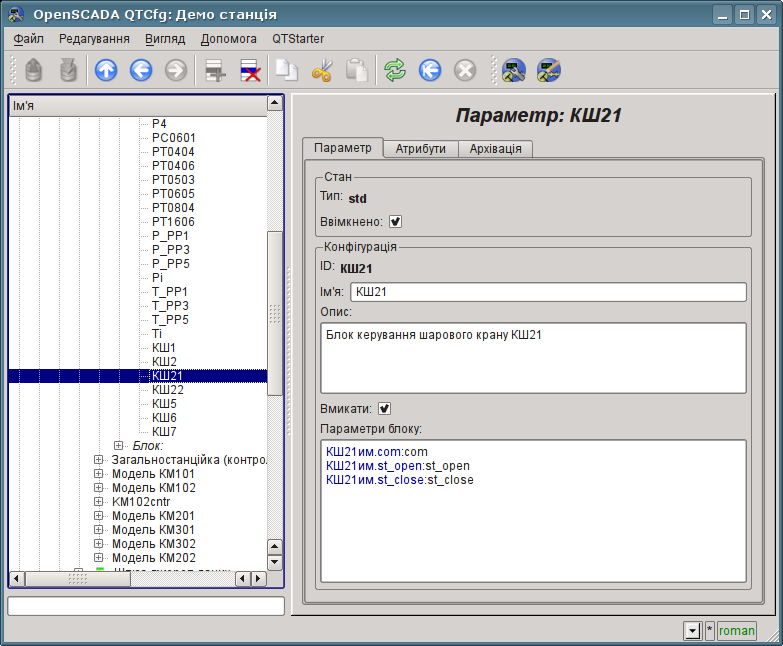783x646 pixels.
Task: Click the Delete item toolbar icon
Action: (250, 70)
